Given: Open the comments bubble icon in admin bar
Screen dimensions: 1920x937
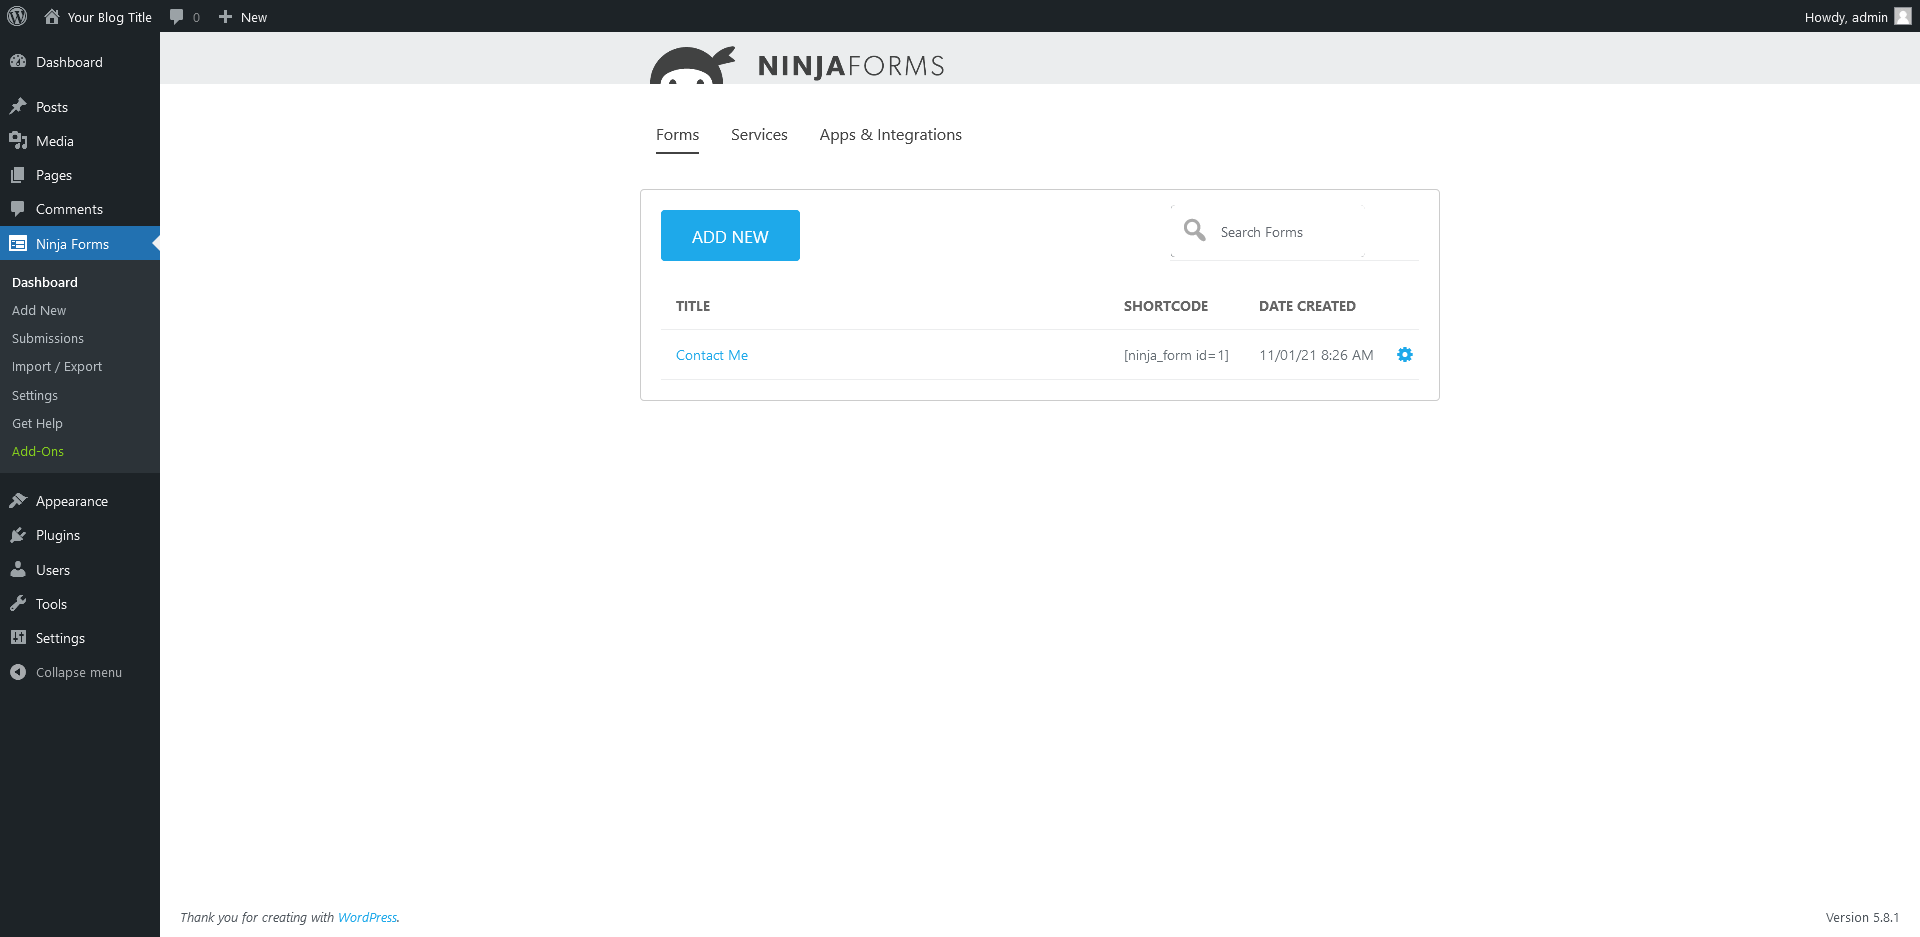Looking at the screenshot, I should 177,16.
